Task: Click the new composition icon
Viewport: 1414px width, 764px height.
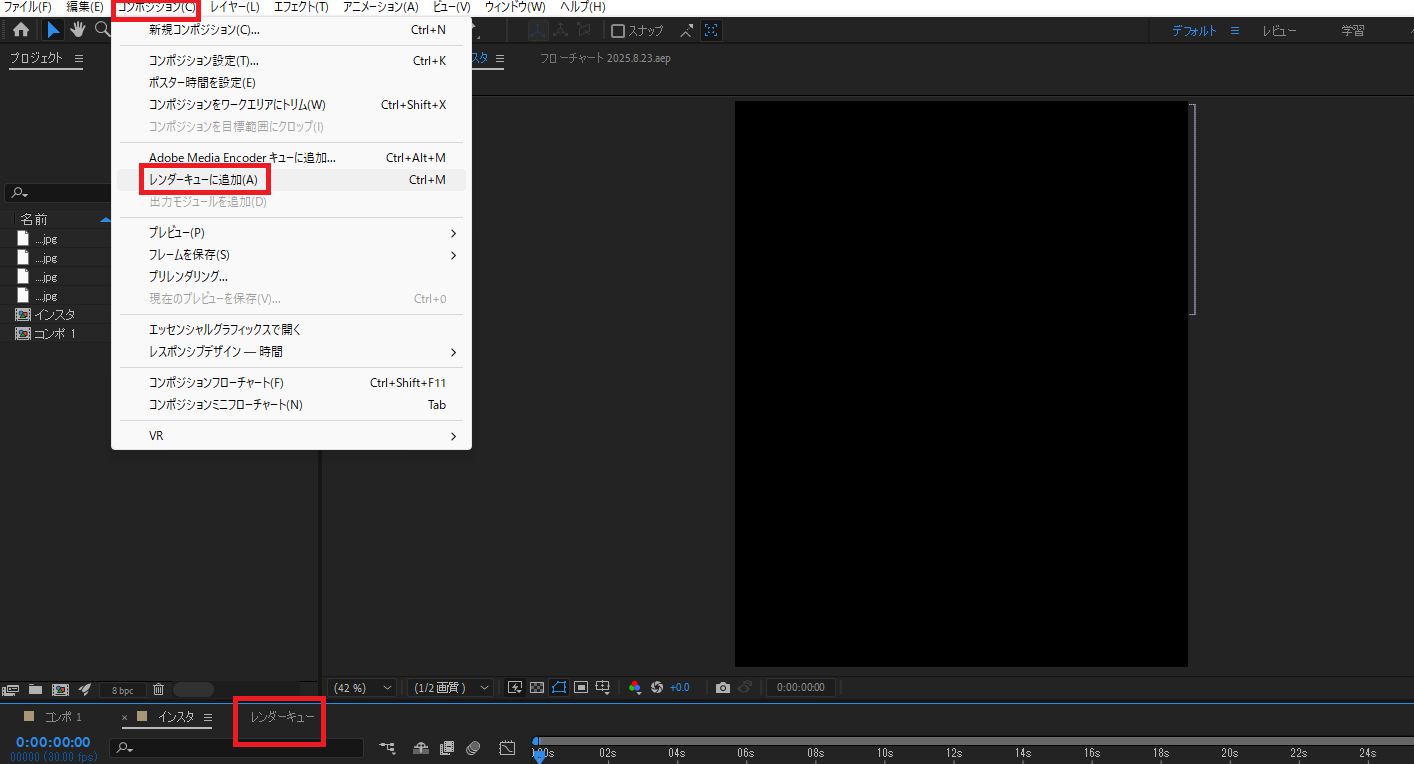Action: coord(60,689)
